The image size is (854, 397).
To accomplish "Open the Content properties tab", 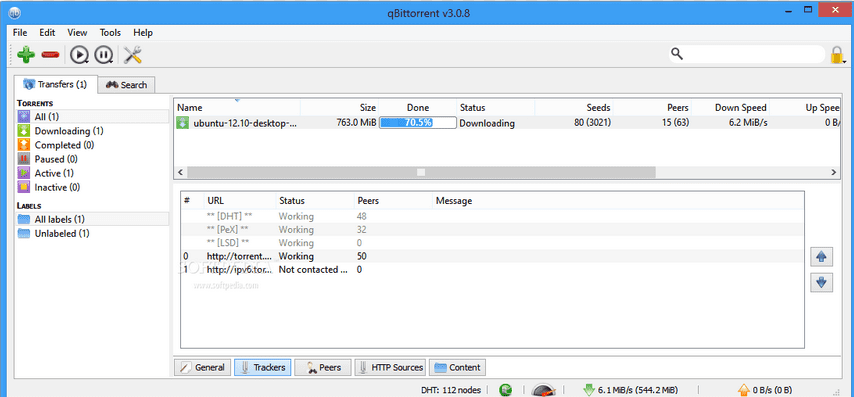I will coord(458,368).
